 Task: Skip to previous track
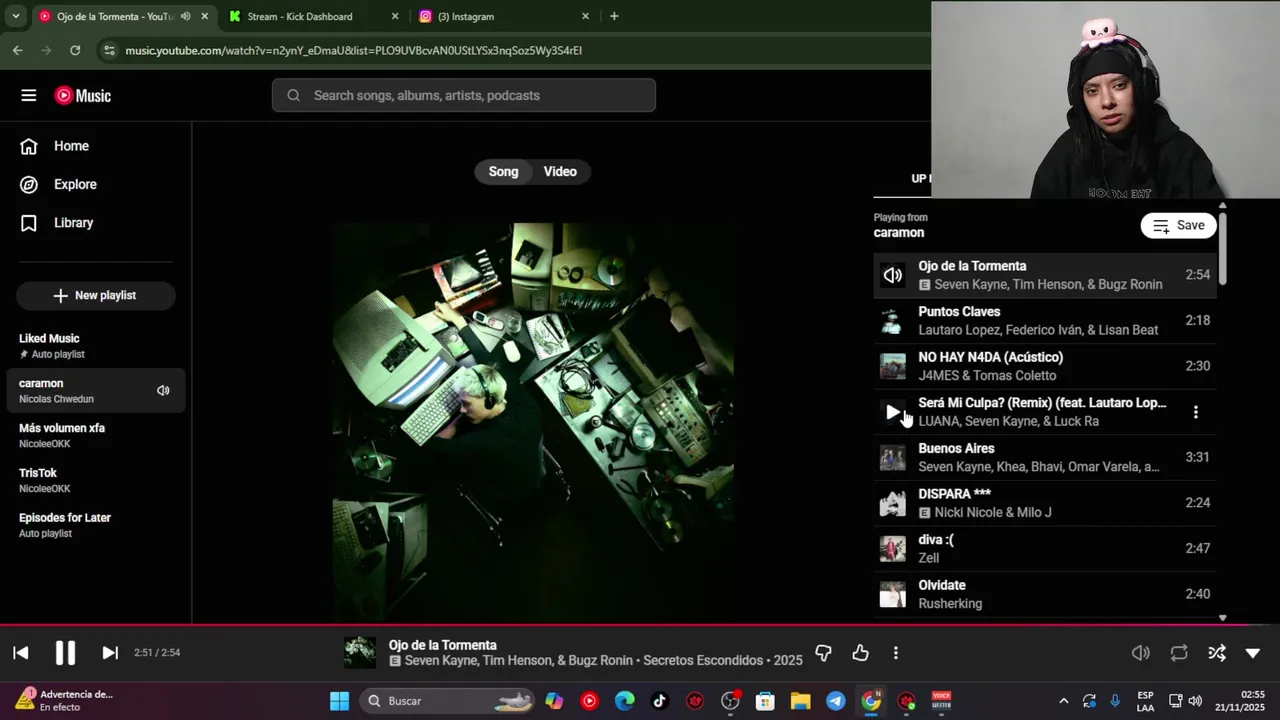[x=21, y=653]
